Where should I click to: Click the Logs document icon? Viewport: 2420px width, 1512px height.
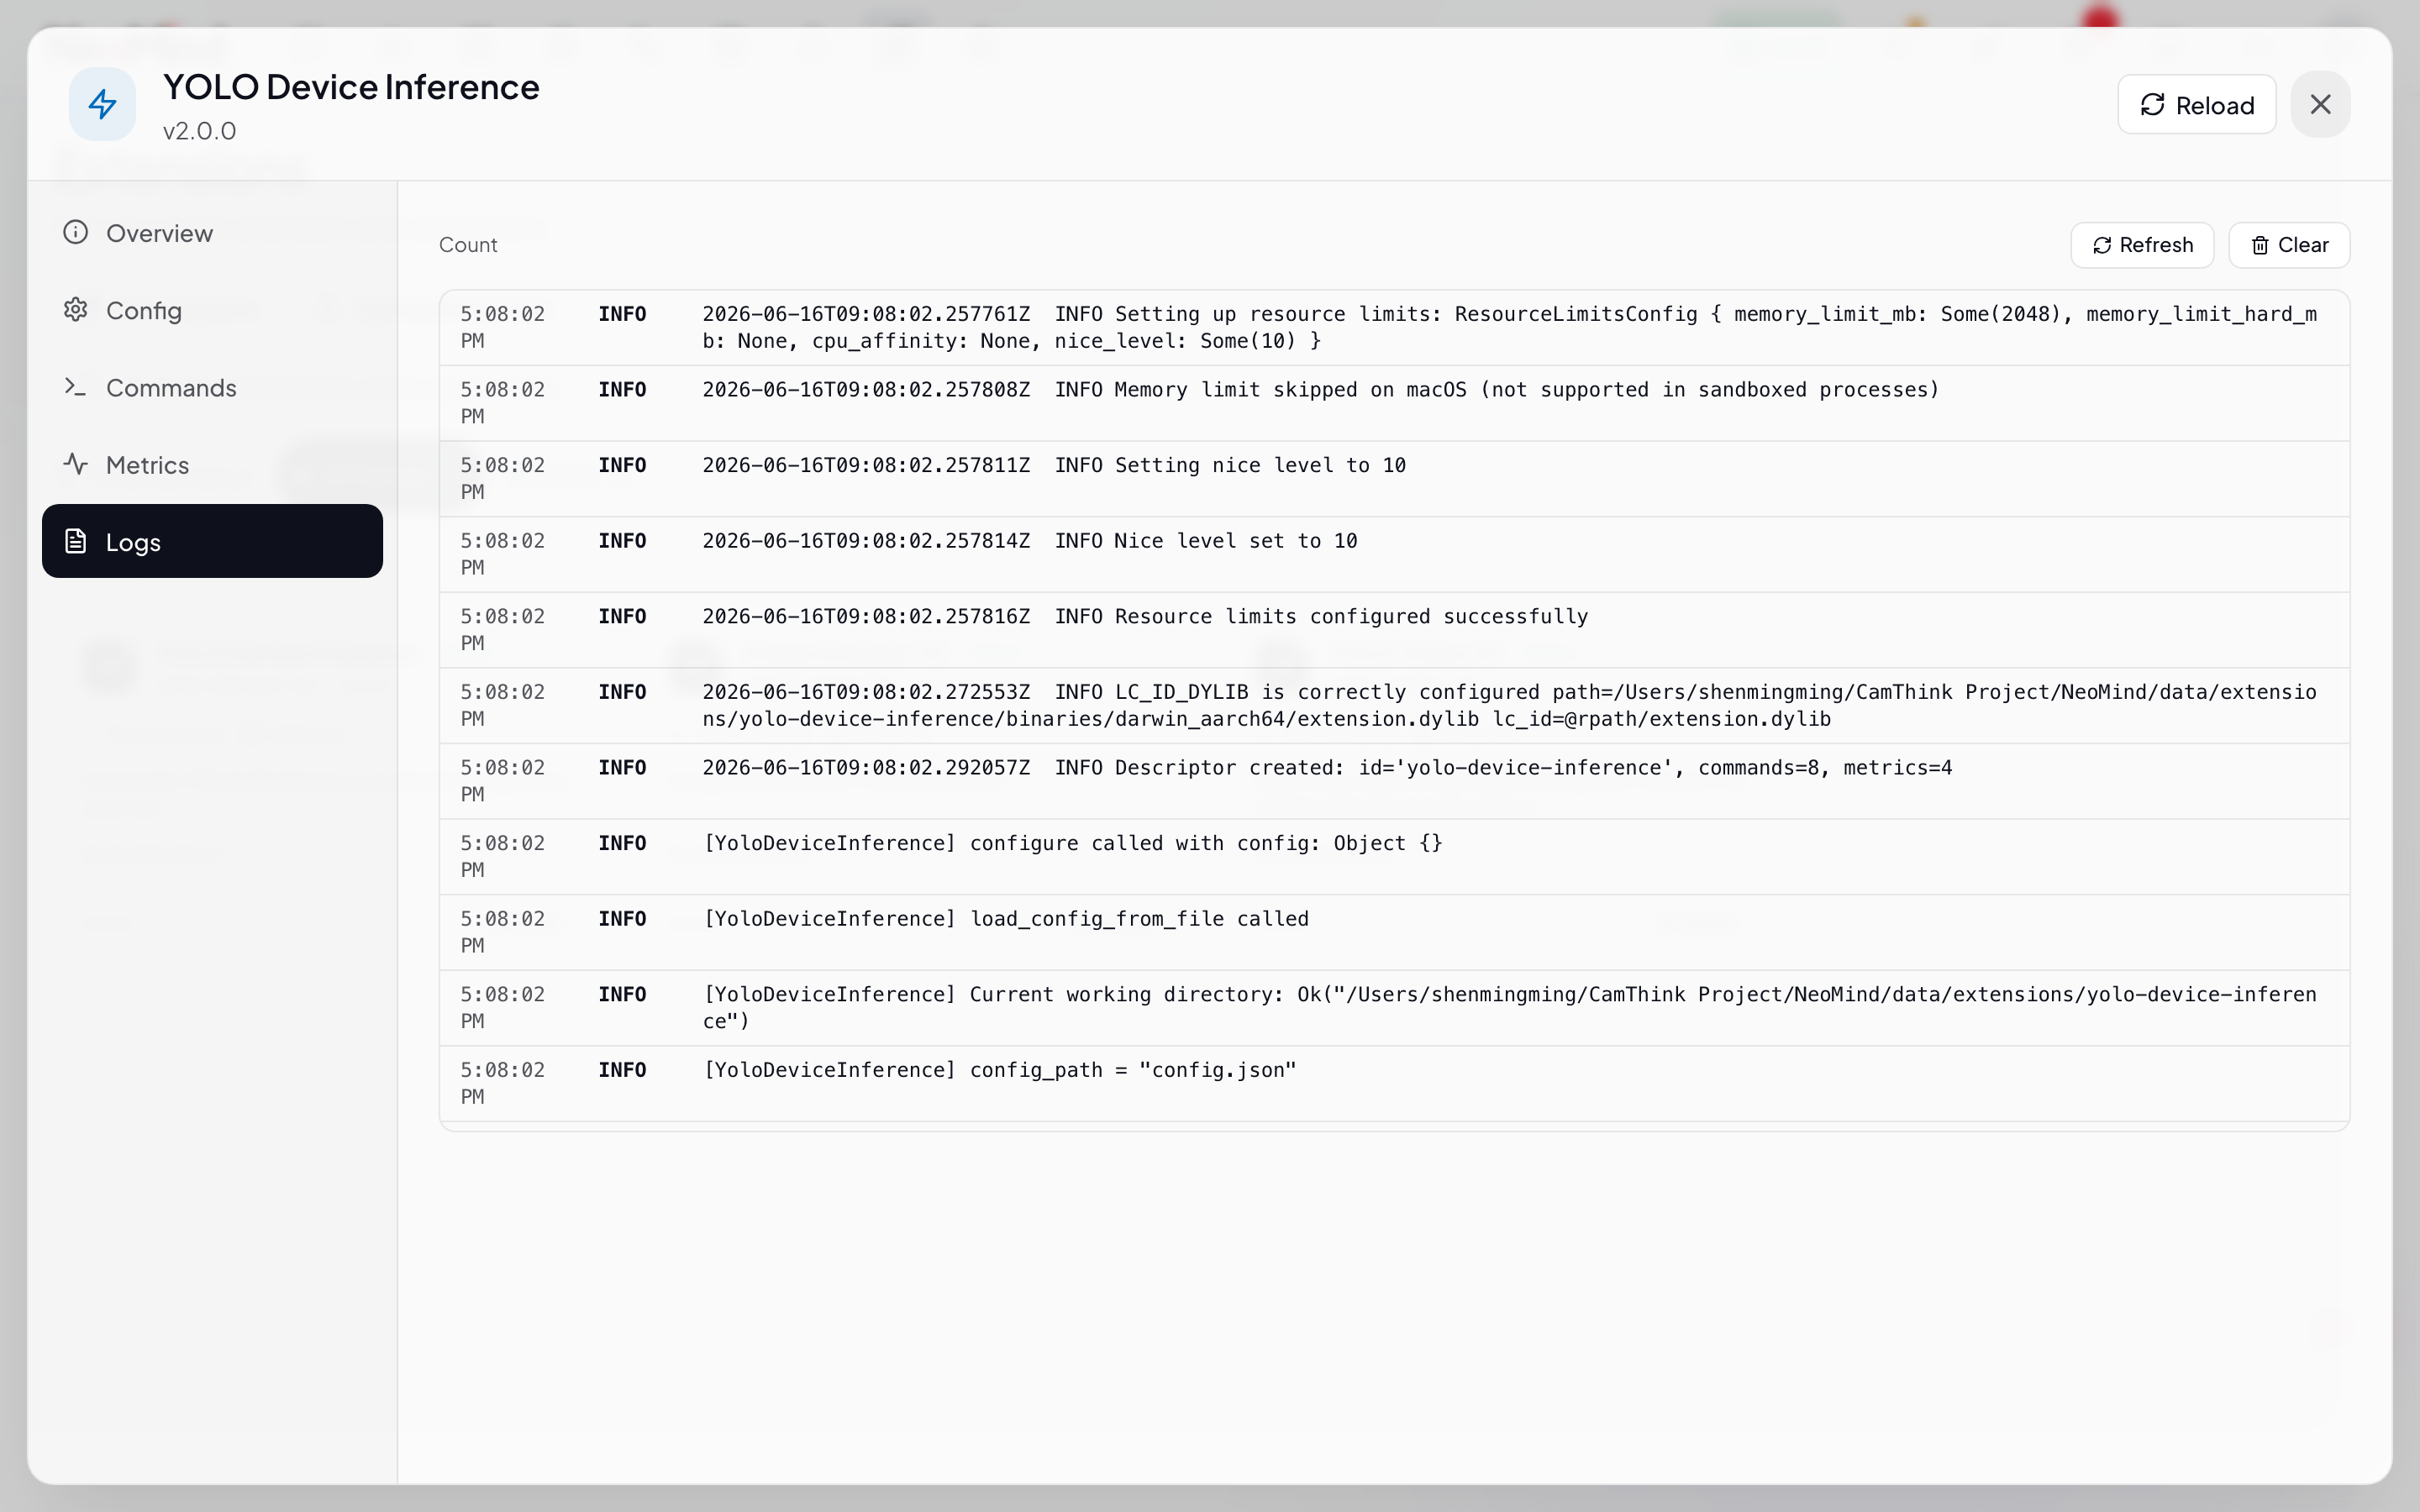click(76, 541)
